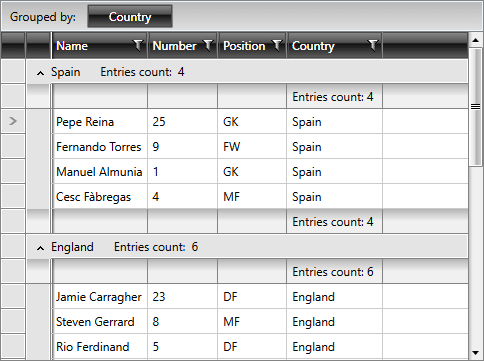Click number 5 in Rio Ferdinand row
This screenshot has height=361, width=484.
183,346
